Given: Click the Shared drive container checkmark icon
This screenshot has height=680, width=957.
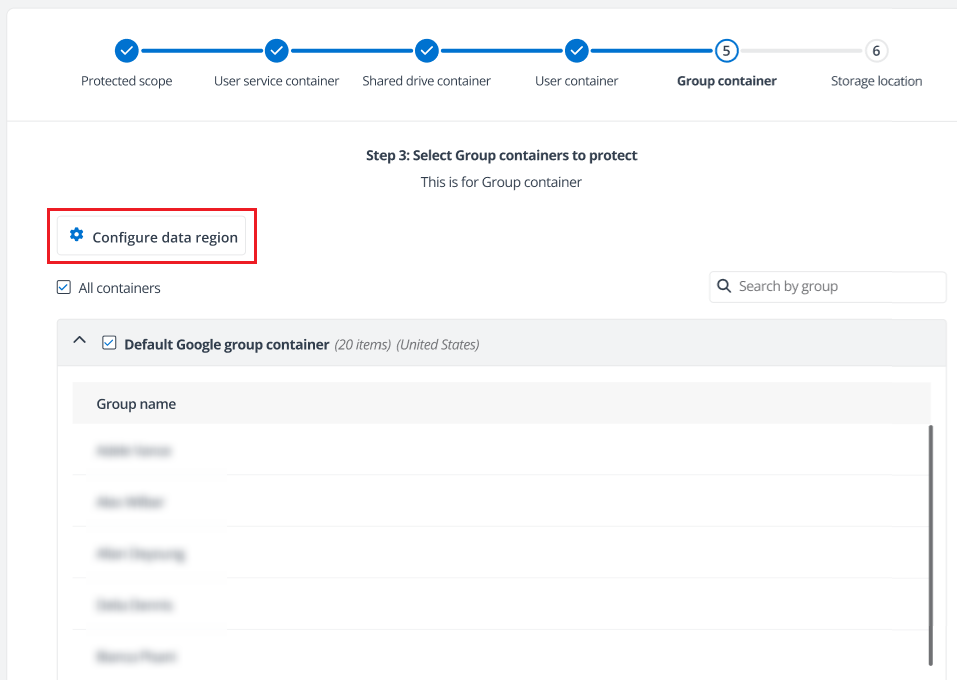Looking at the screenshot, I should tap(426, 50).
